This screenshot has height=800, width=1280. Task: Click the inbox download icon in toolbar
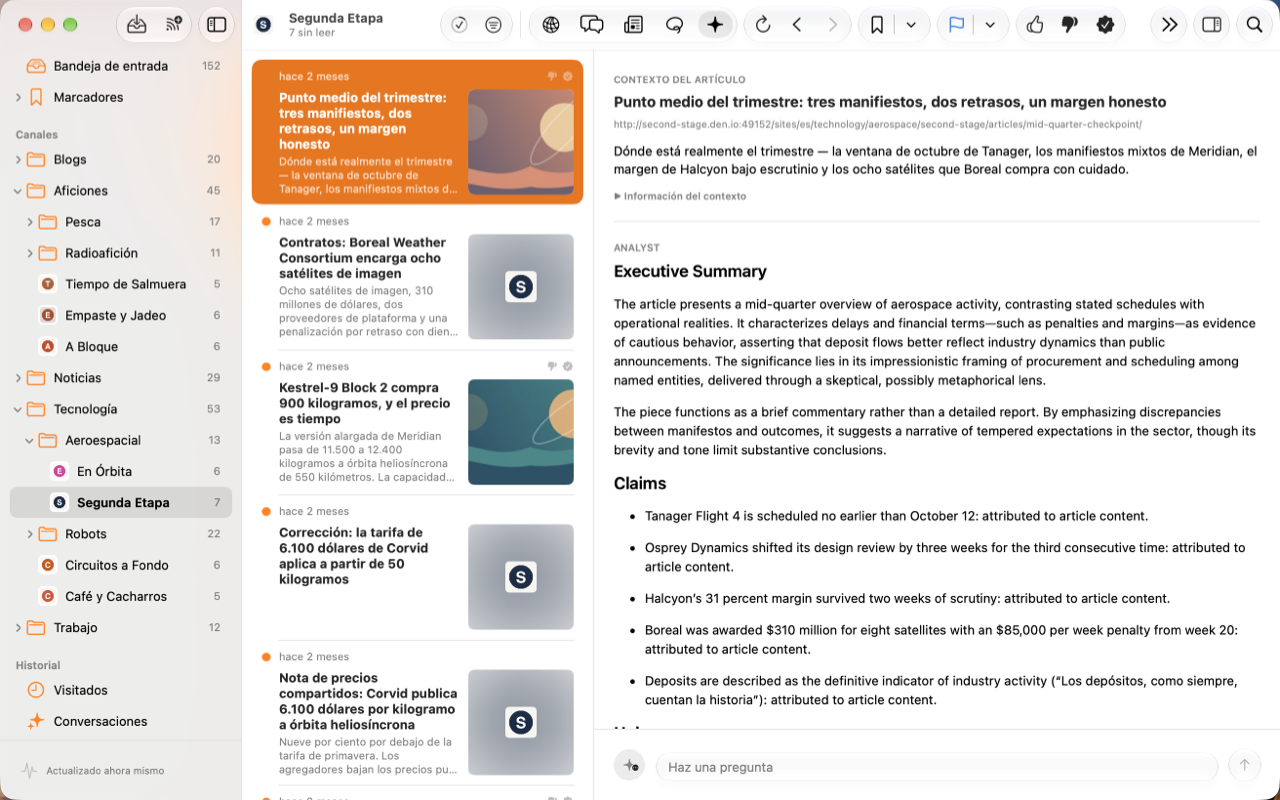click(x=137, y=25)
